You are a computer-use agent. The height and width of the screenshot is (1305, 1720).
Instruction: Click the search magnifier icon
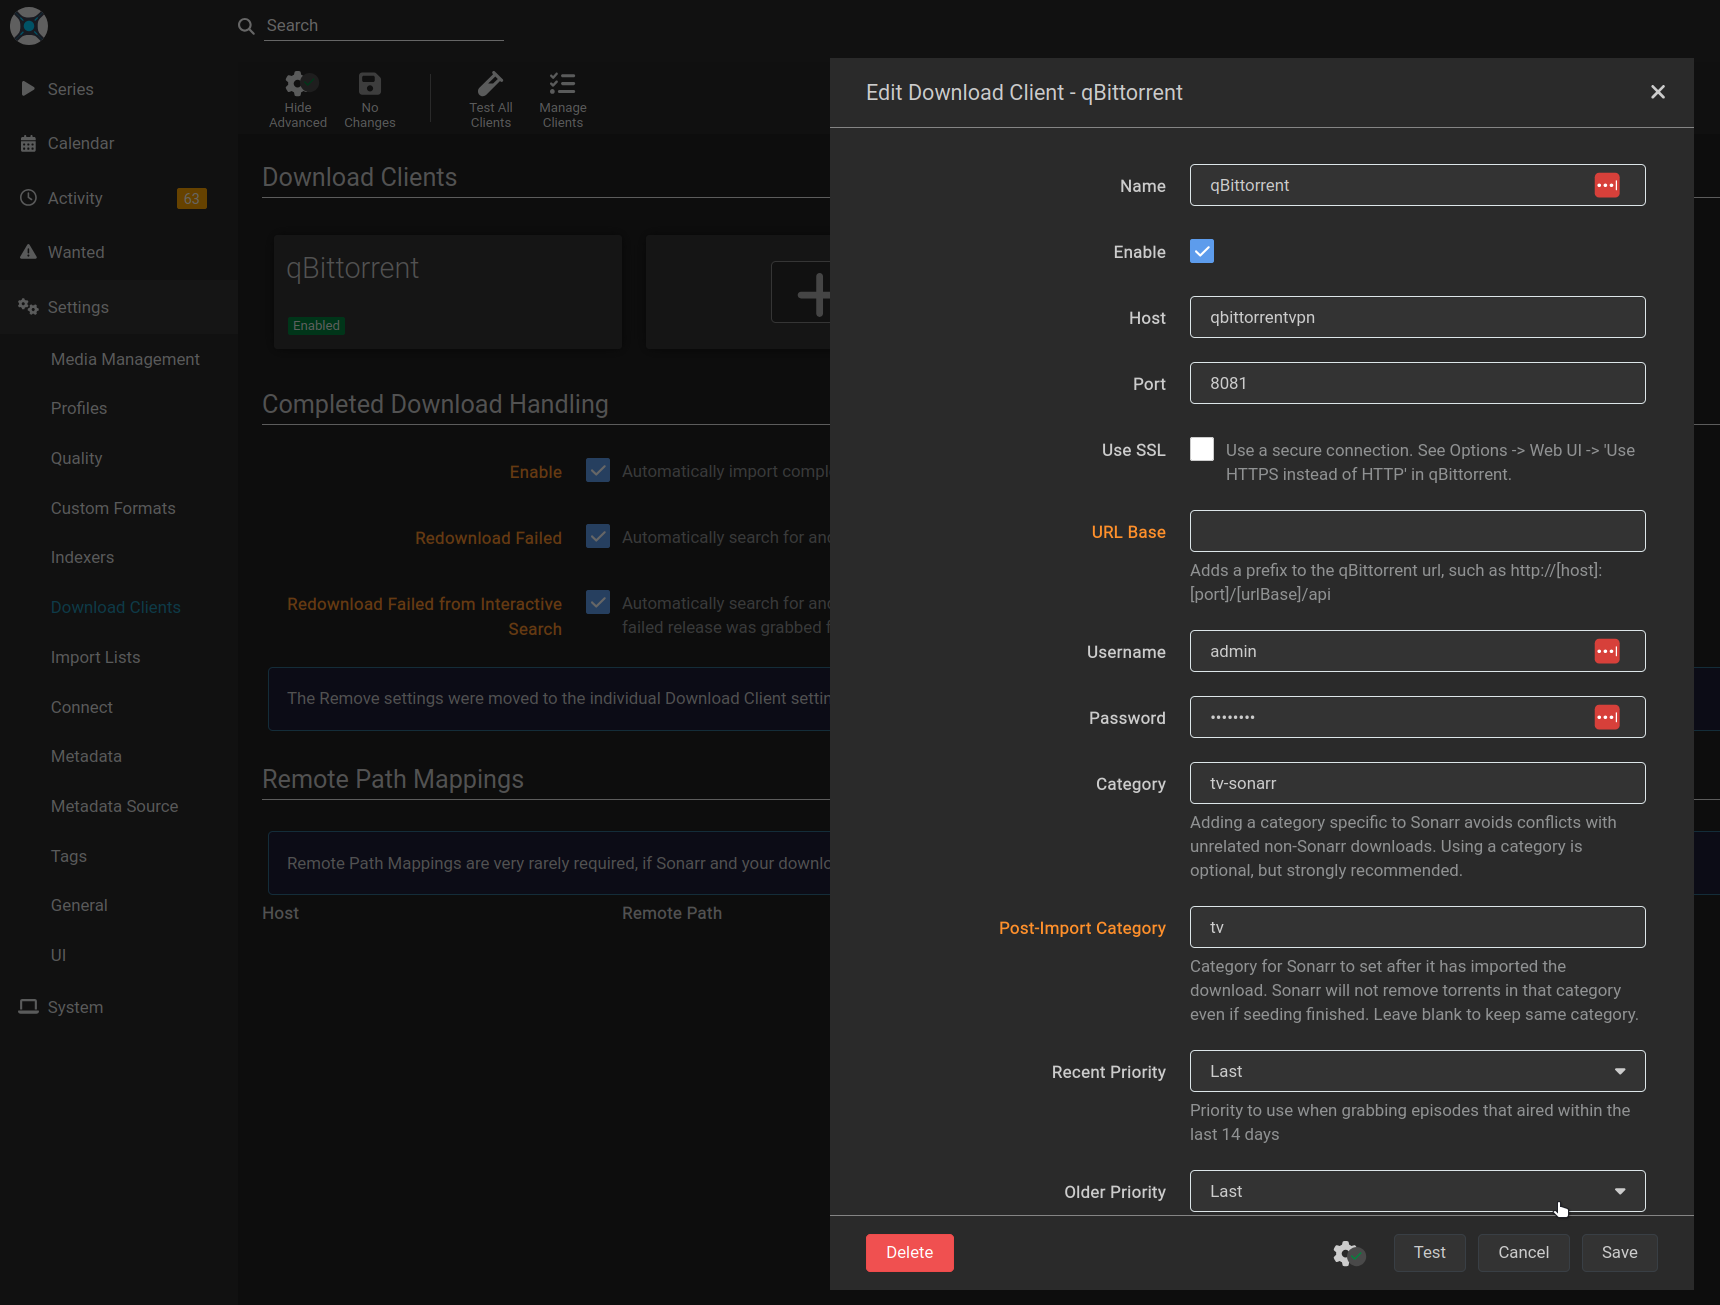pyautogui.click(x=246, y=26)
